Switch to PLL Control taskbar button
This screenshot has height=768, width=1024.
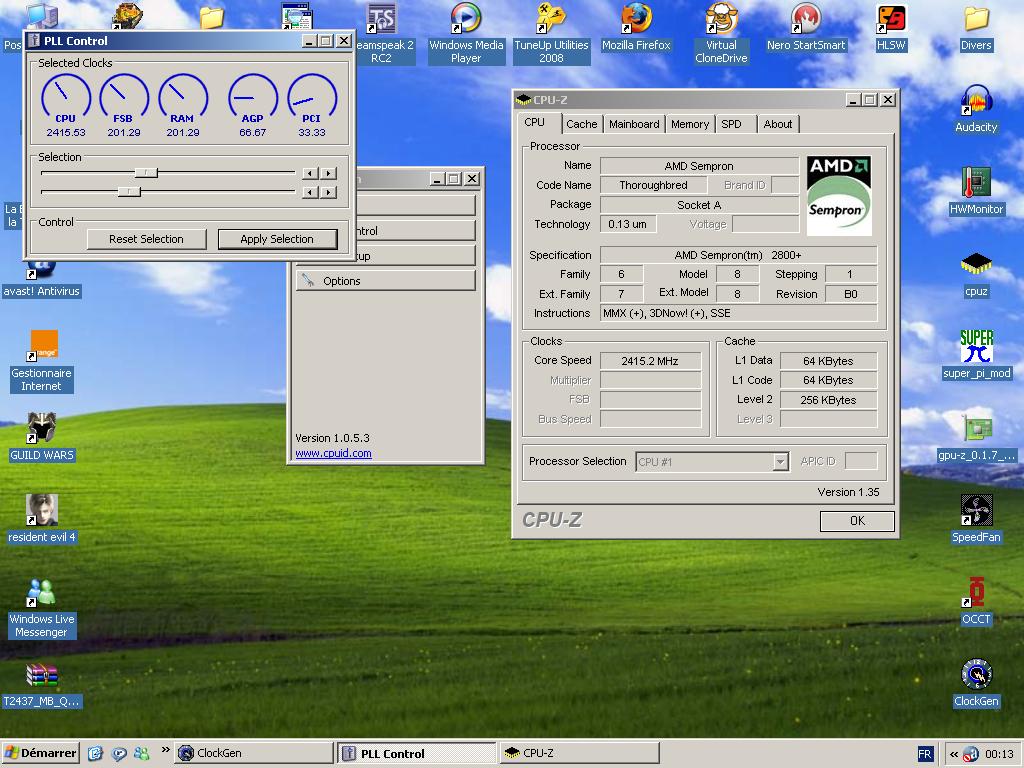tap(417, 753)
